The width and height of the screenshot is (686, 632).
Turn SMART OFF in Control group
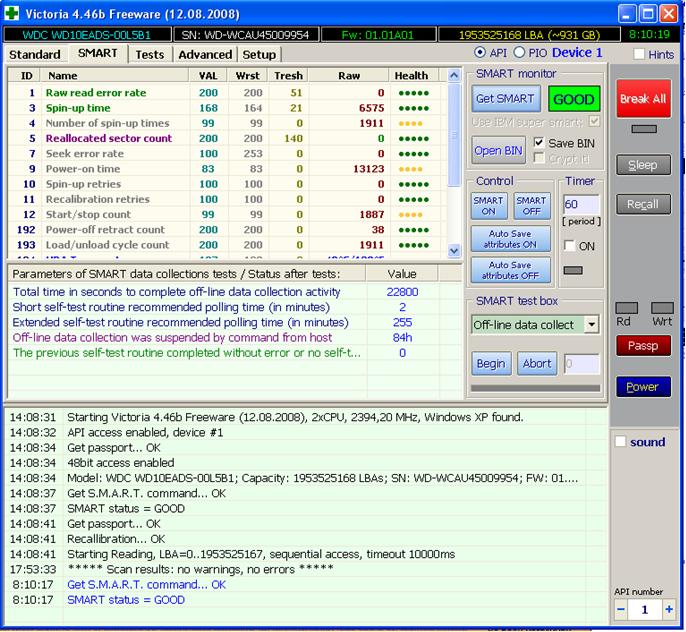532,206
